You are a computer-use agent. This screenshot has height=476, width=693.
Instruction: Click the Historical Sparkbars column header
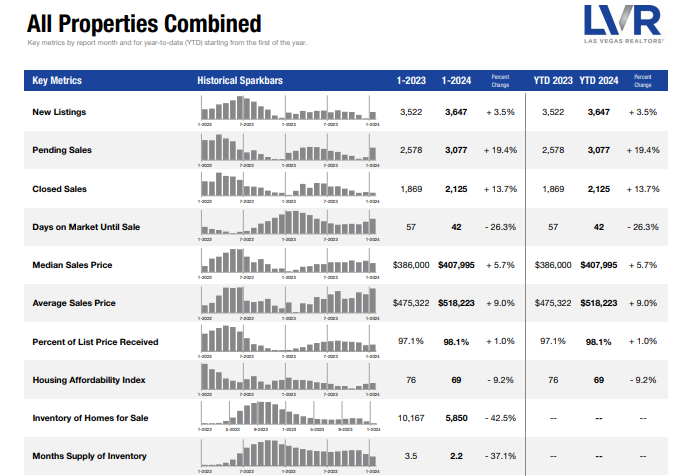[240, 80]
